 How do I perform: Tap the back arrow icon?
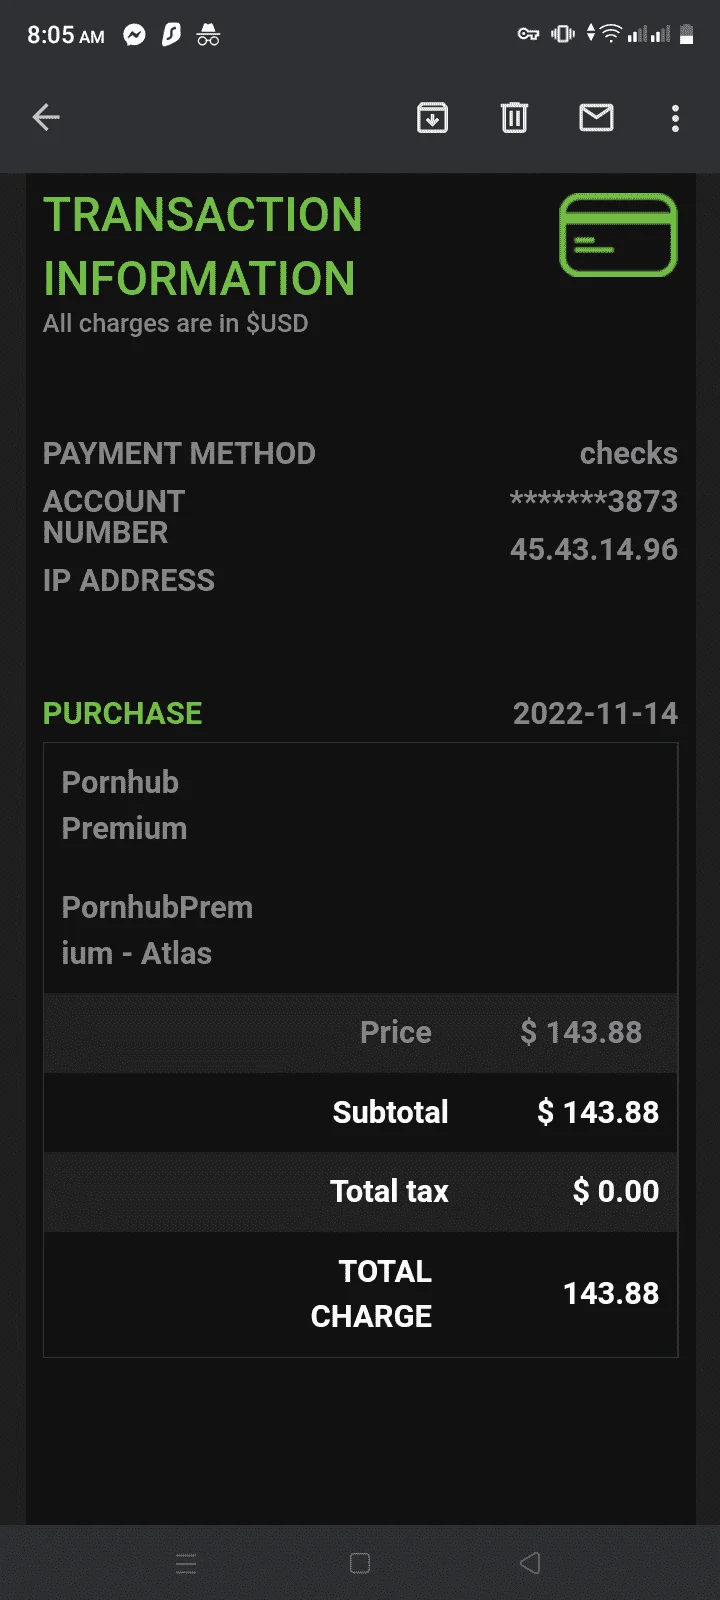point(46,118)
